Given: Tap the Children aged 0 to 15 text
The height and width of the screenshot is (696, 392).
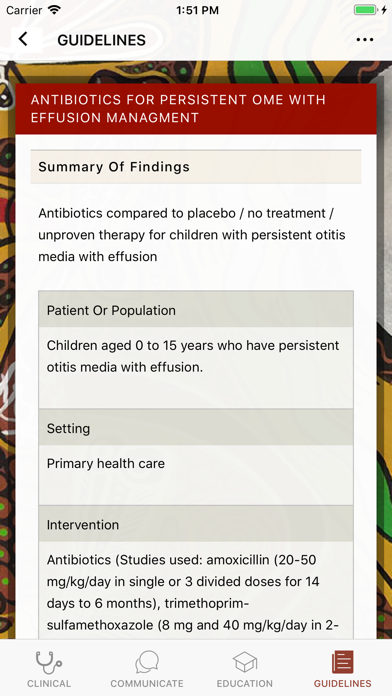Looking at the screenshot, I should click(x=193, y=356).
